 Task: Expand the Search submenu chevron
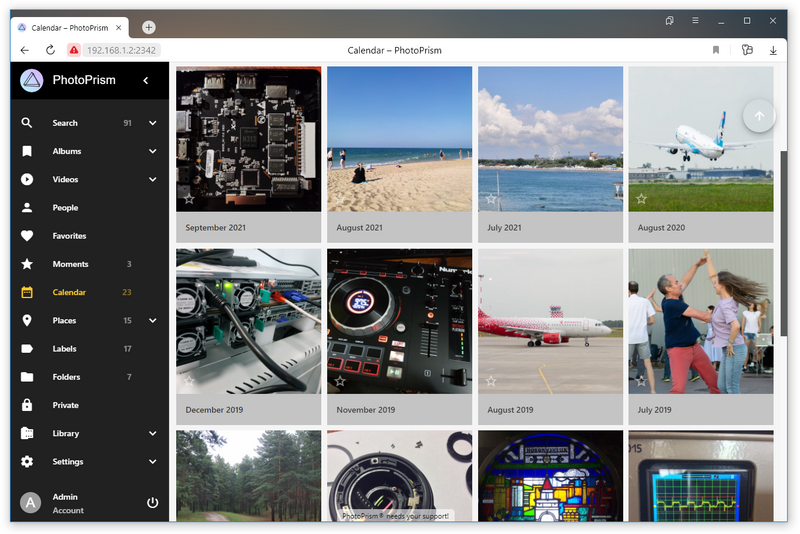tap(153, 123)
